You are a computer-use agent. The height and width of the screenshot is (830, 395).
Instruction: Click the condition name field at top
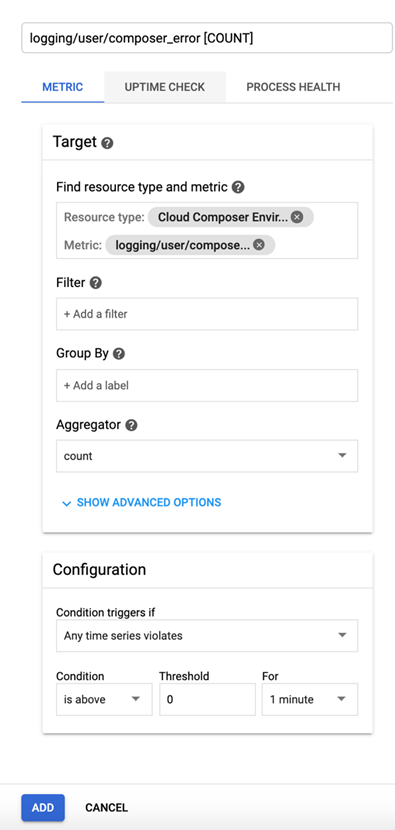[x=207, y=38]
